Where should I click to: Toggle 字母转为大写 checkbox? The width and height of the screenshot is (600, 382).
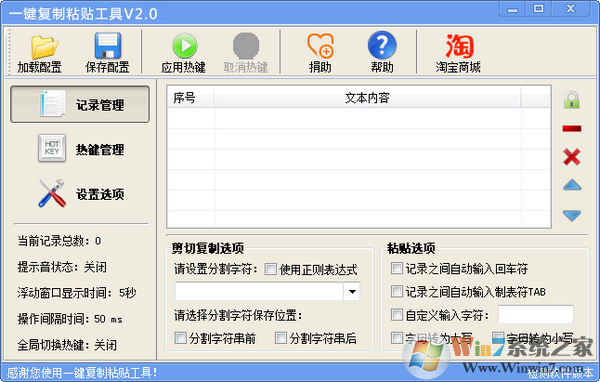pos(397,338)
